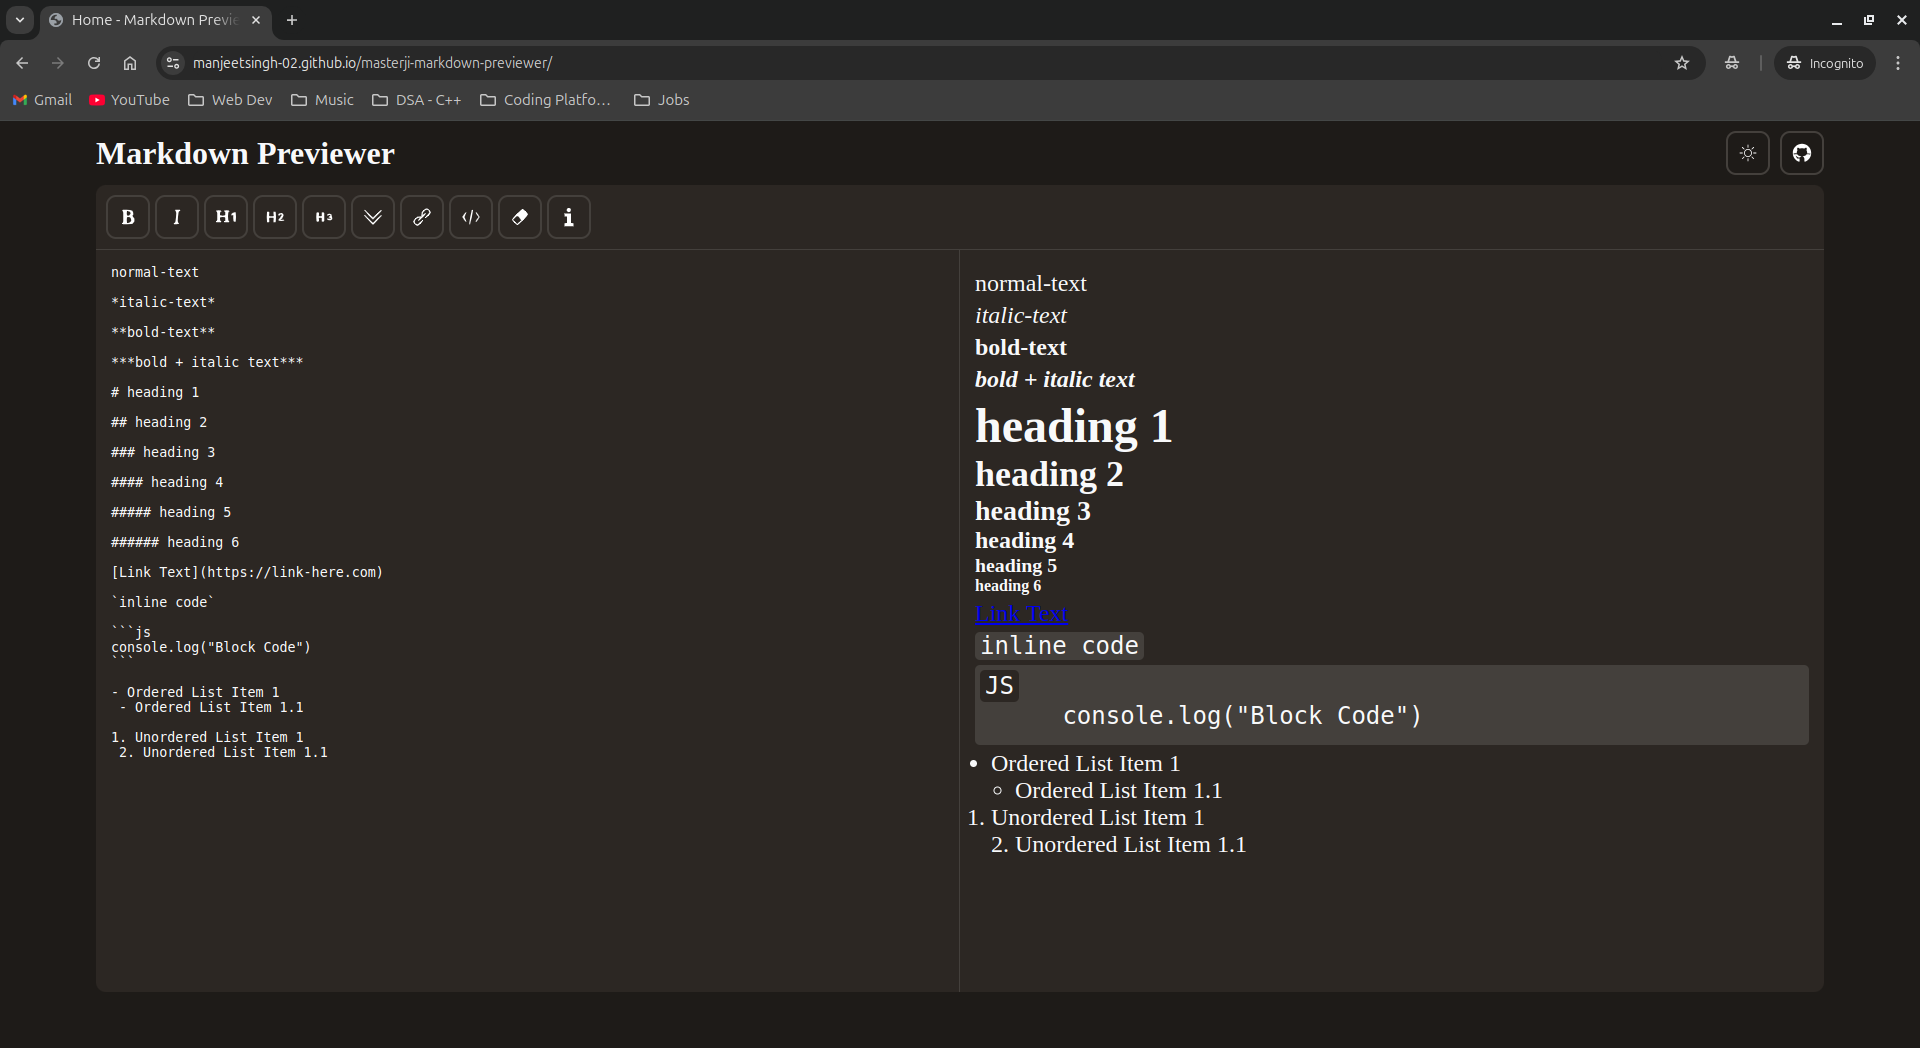Click 'Ordered List Item 1.1' in preview
Image resolution: width=1920 pixels, height=1048 pixels.
(x=1118, y=791)
